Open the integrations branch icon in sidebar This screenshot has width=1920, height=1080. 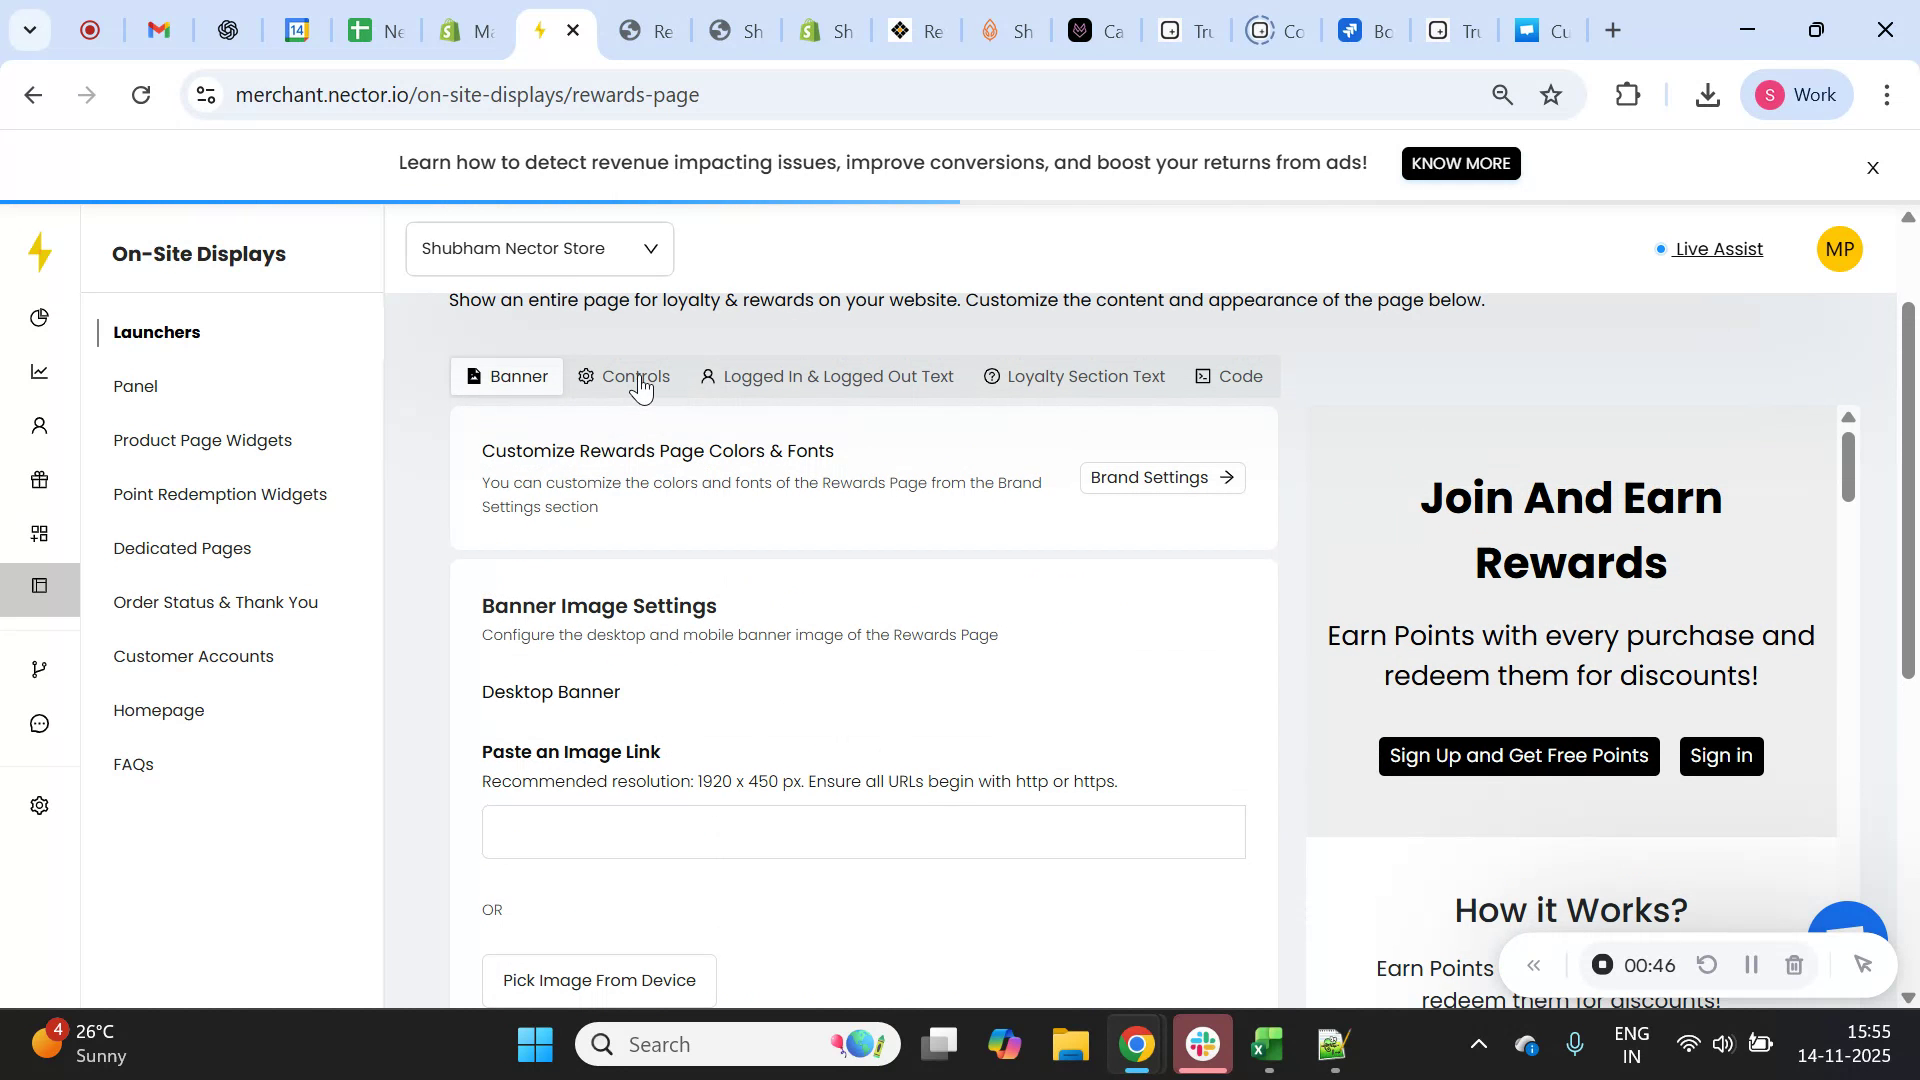pos(40,668)
